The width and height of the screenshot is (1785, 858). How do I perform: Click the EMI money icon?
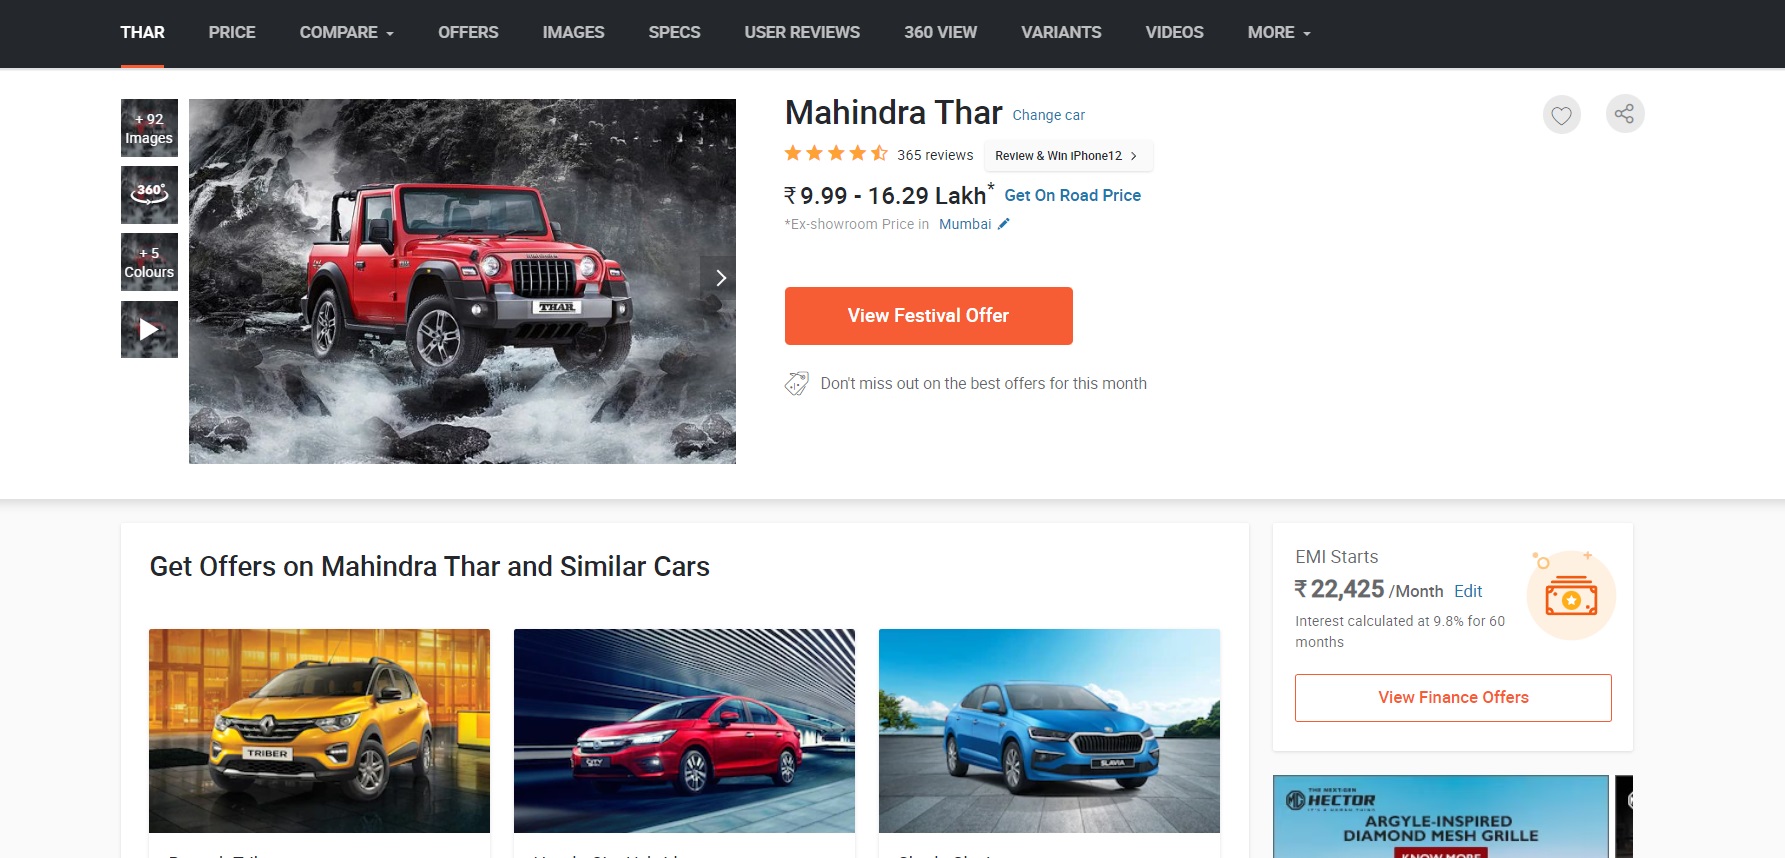[1571, 596]
